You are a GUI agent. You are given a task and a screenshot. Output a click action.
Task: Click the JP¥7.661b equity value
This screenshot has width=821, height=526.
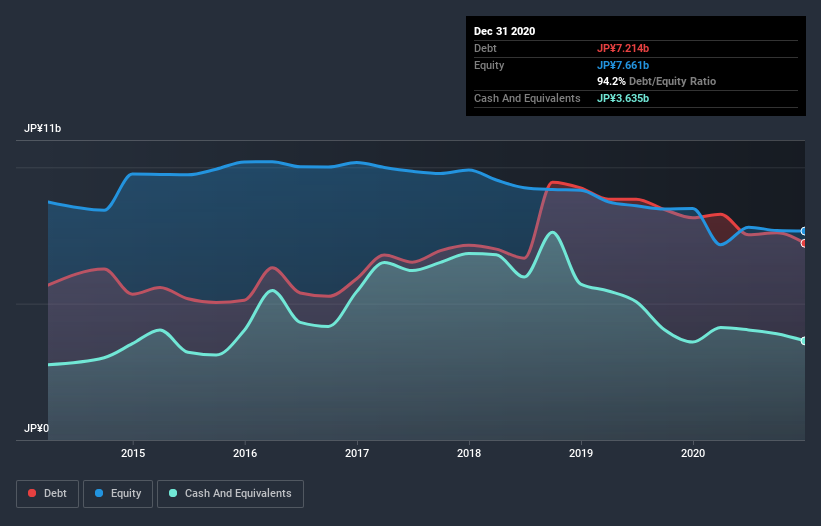coord(623,65)
